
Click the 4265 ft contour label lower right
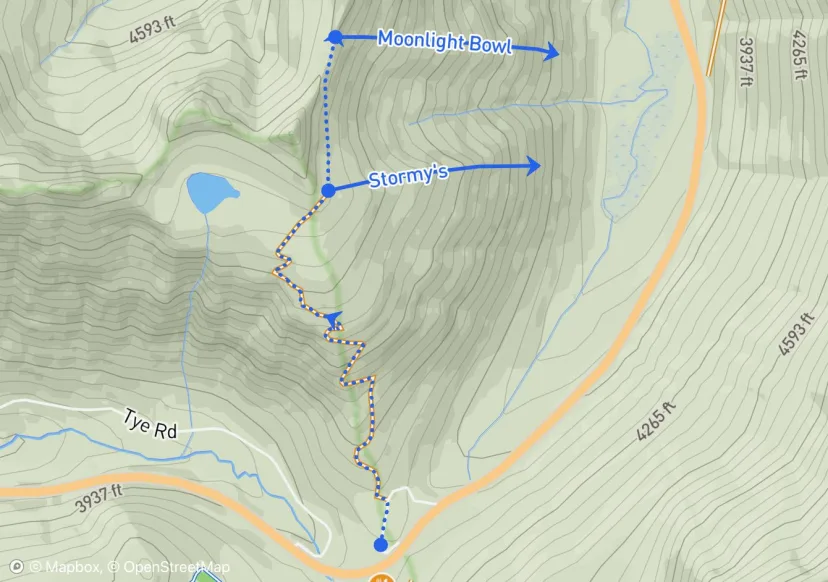point(655,421)
